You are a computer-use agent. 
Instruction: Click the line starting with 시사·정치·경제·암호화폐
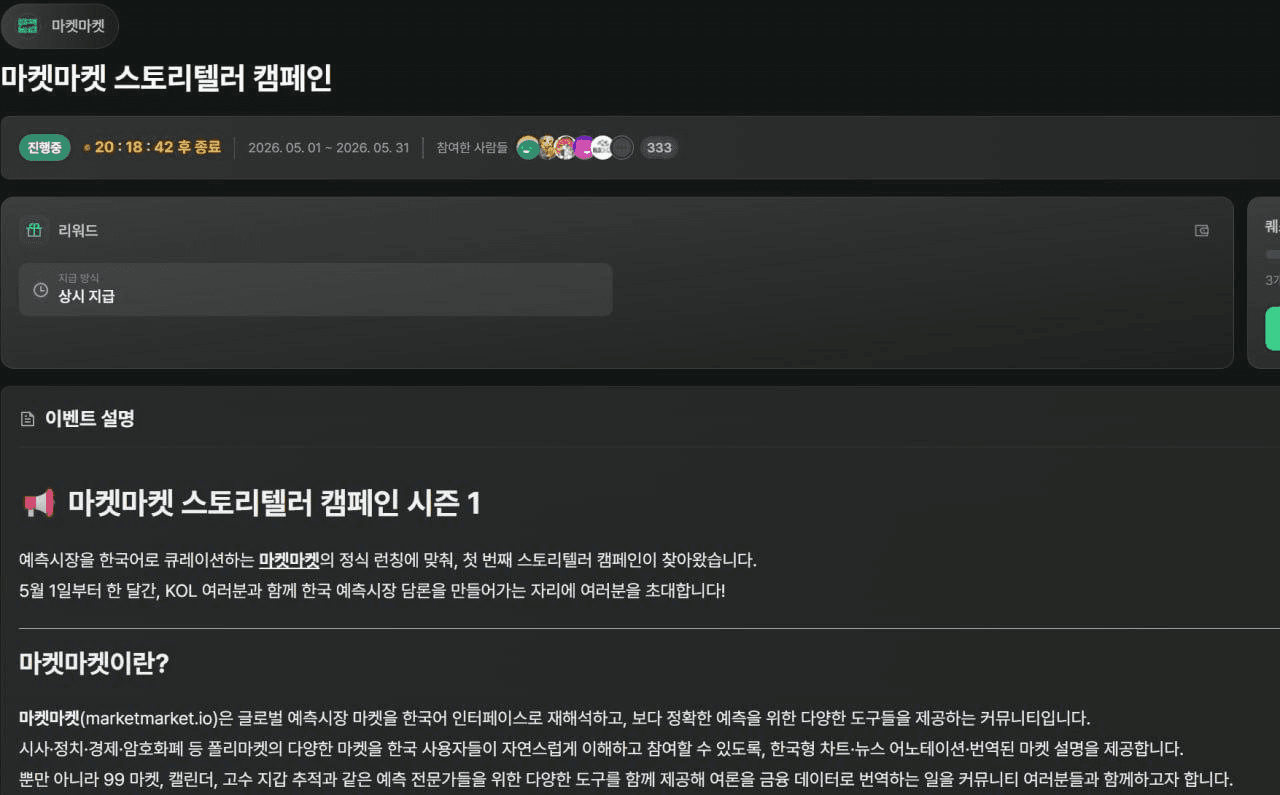pyautogui.click(x=601, y=749)
